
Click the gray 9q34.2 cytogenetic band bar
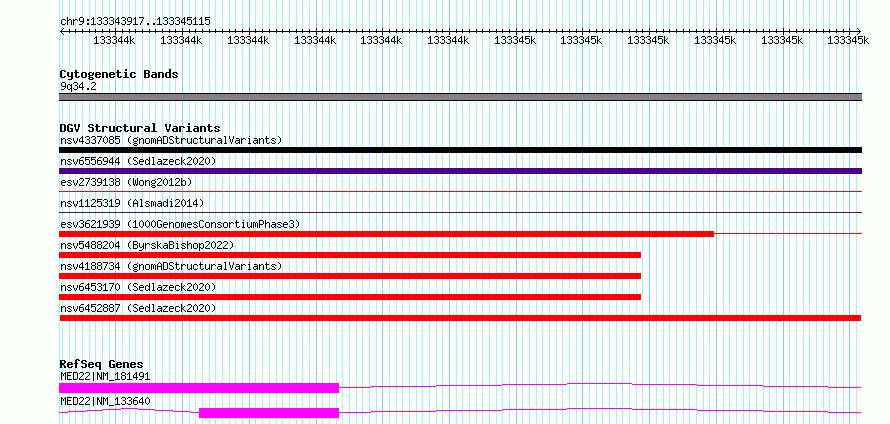[460, 97]
